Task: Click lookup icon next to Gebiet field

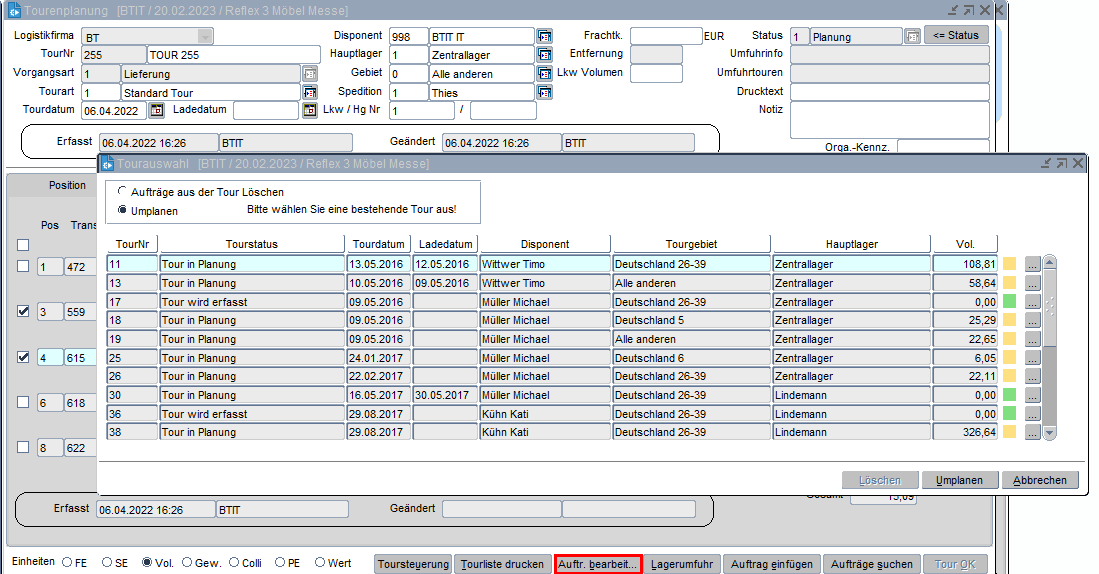Action: (x=544, y=74)
